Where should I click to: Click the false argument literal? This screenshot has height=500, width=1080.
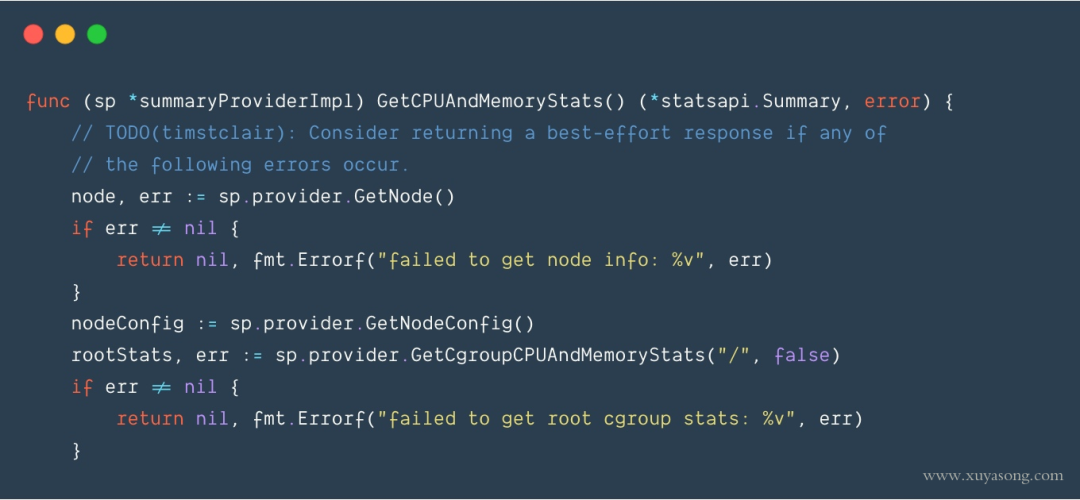(x=799, y=355)
